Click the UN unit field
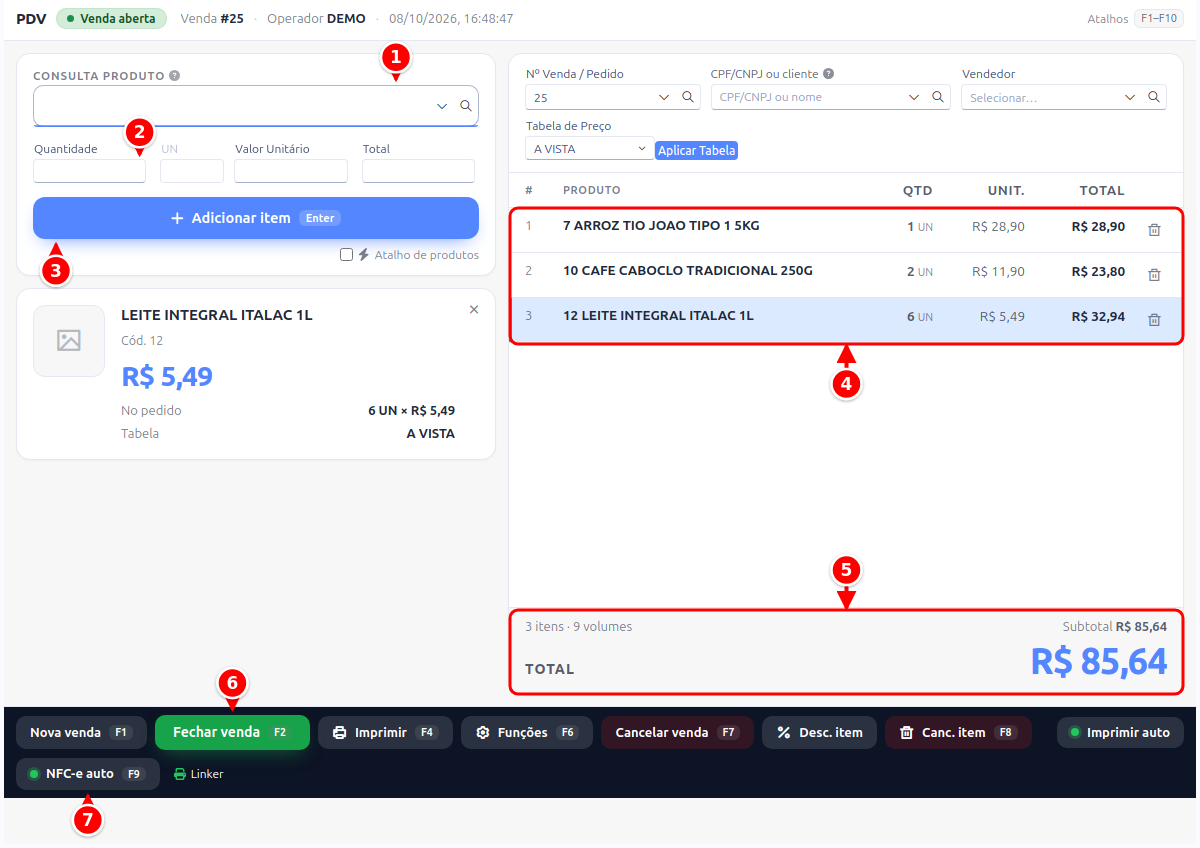Screen dimensions: 1200x848 point(192,171)
